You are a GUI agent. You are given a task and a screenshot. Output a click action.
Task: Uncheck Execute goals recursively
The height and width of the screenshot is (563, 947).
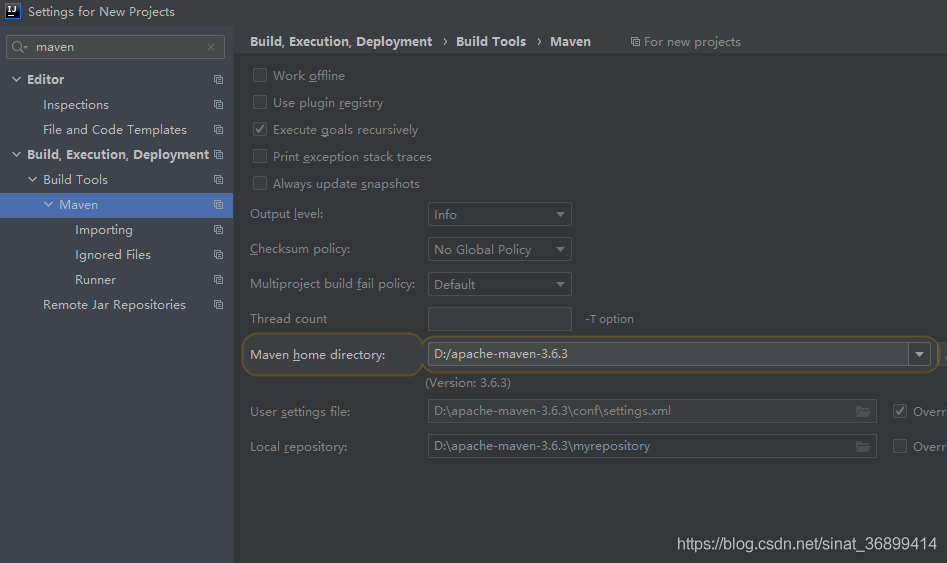click(x=260, y=129)
